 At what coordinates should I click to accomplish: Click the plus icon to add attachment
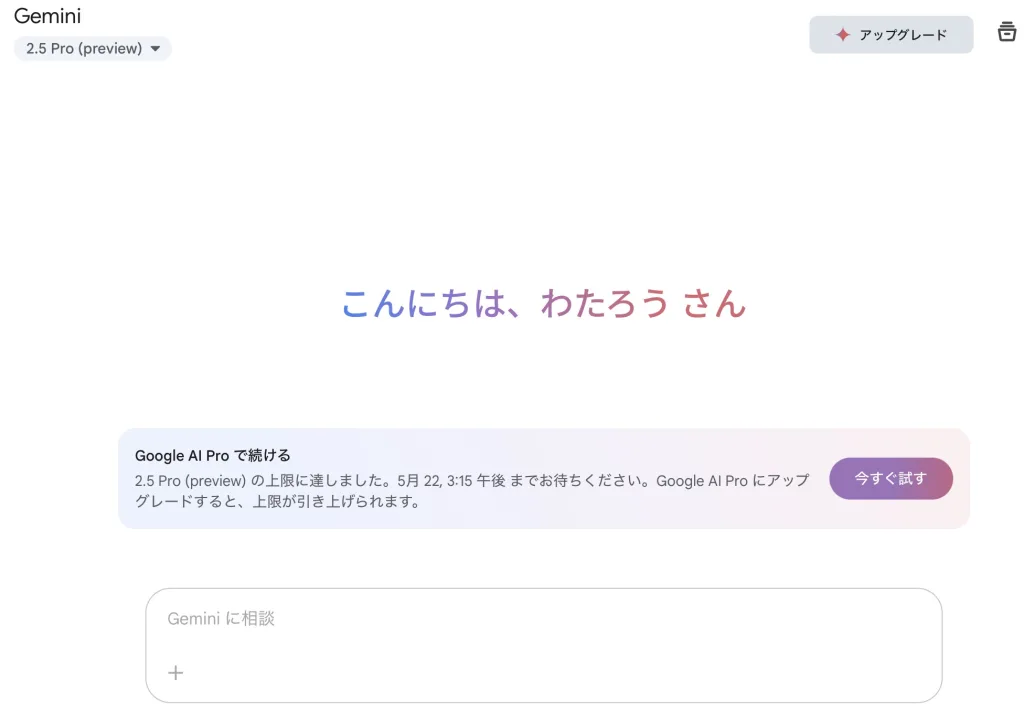tap(176, 672)
